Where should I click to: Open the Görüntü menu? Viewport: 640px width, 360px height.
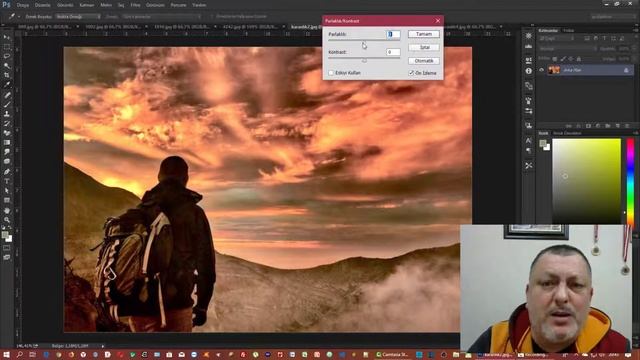click(65, 5)
